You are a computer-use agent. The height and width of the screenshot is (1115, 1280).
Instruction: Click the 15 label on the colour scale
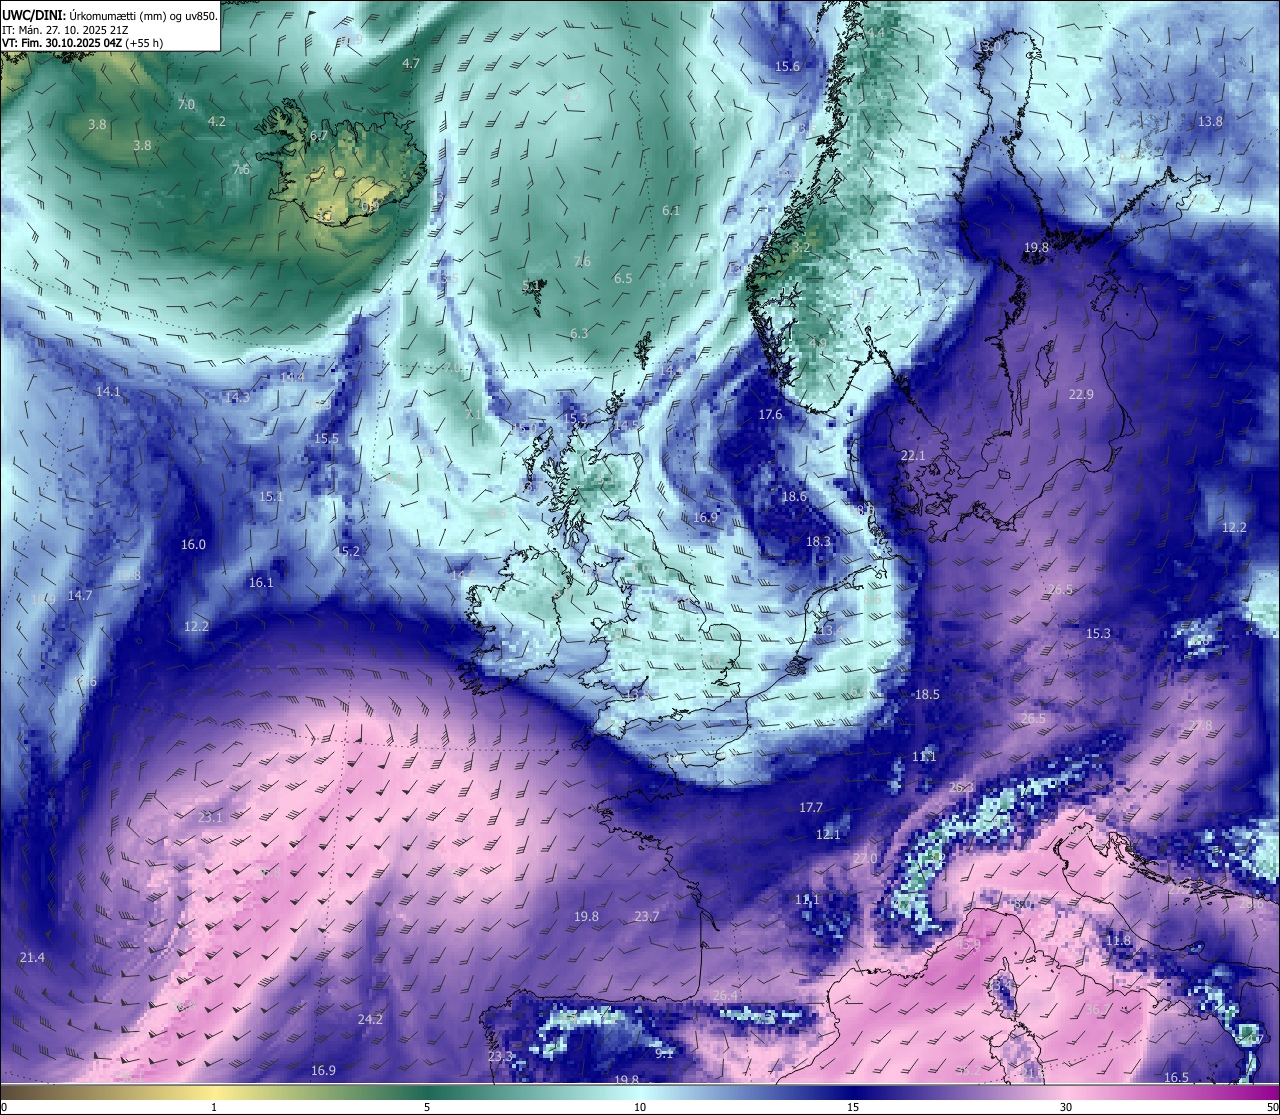853,1107
